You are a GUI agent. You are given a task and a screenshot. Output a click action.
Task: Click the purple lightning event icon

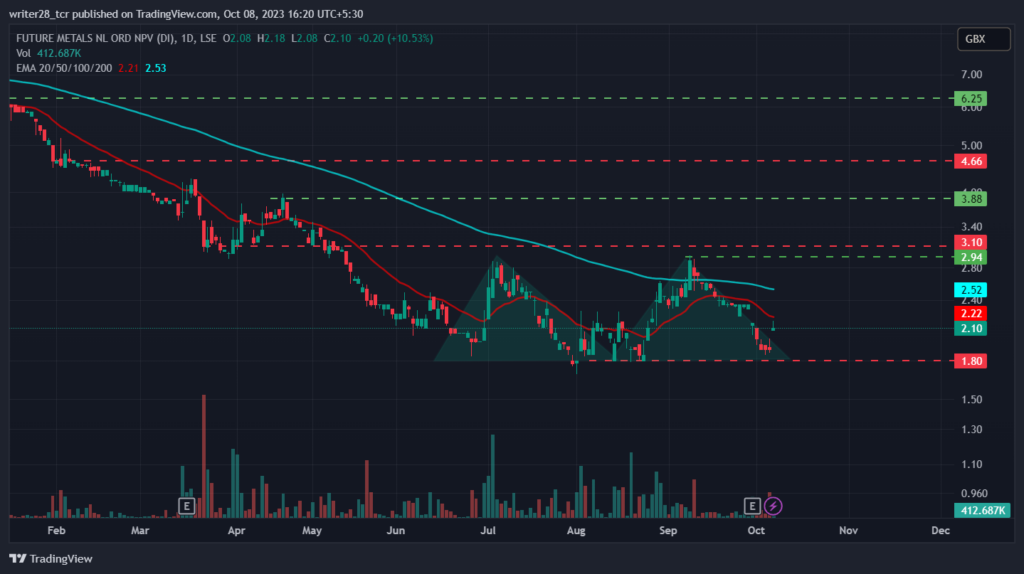point(773,506)
